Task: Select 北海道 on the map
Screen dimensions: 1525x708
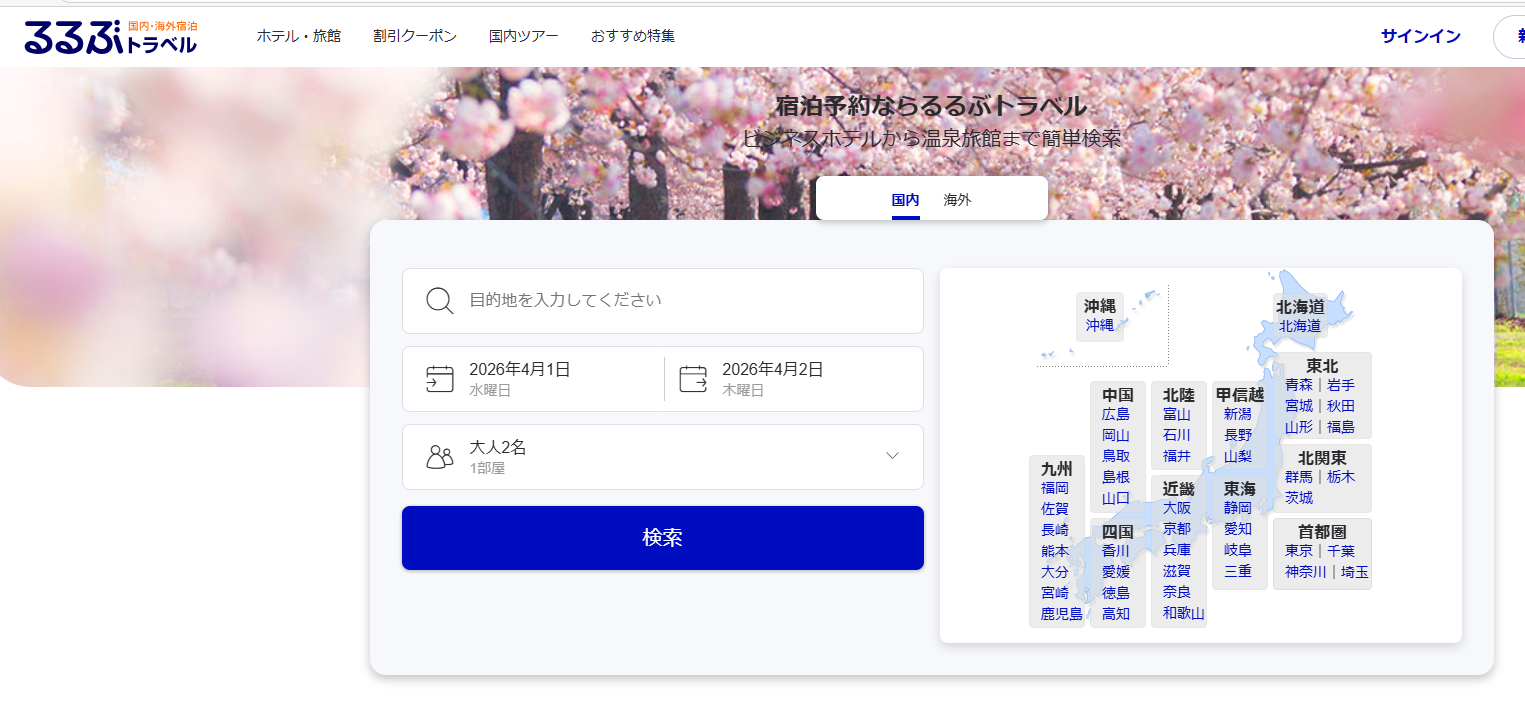Action: (1299, 326)
